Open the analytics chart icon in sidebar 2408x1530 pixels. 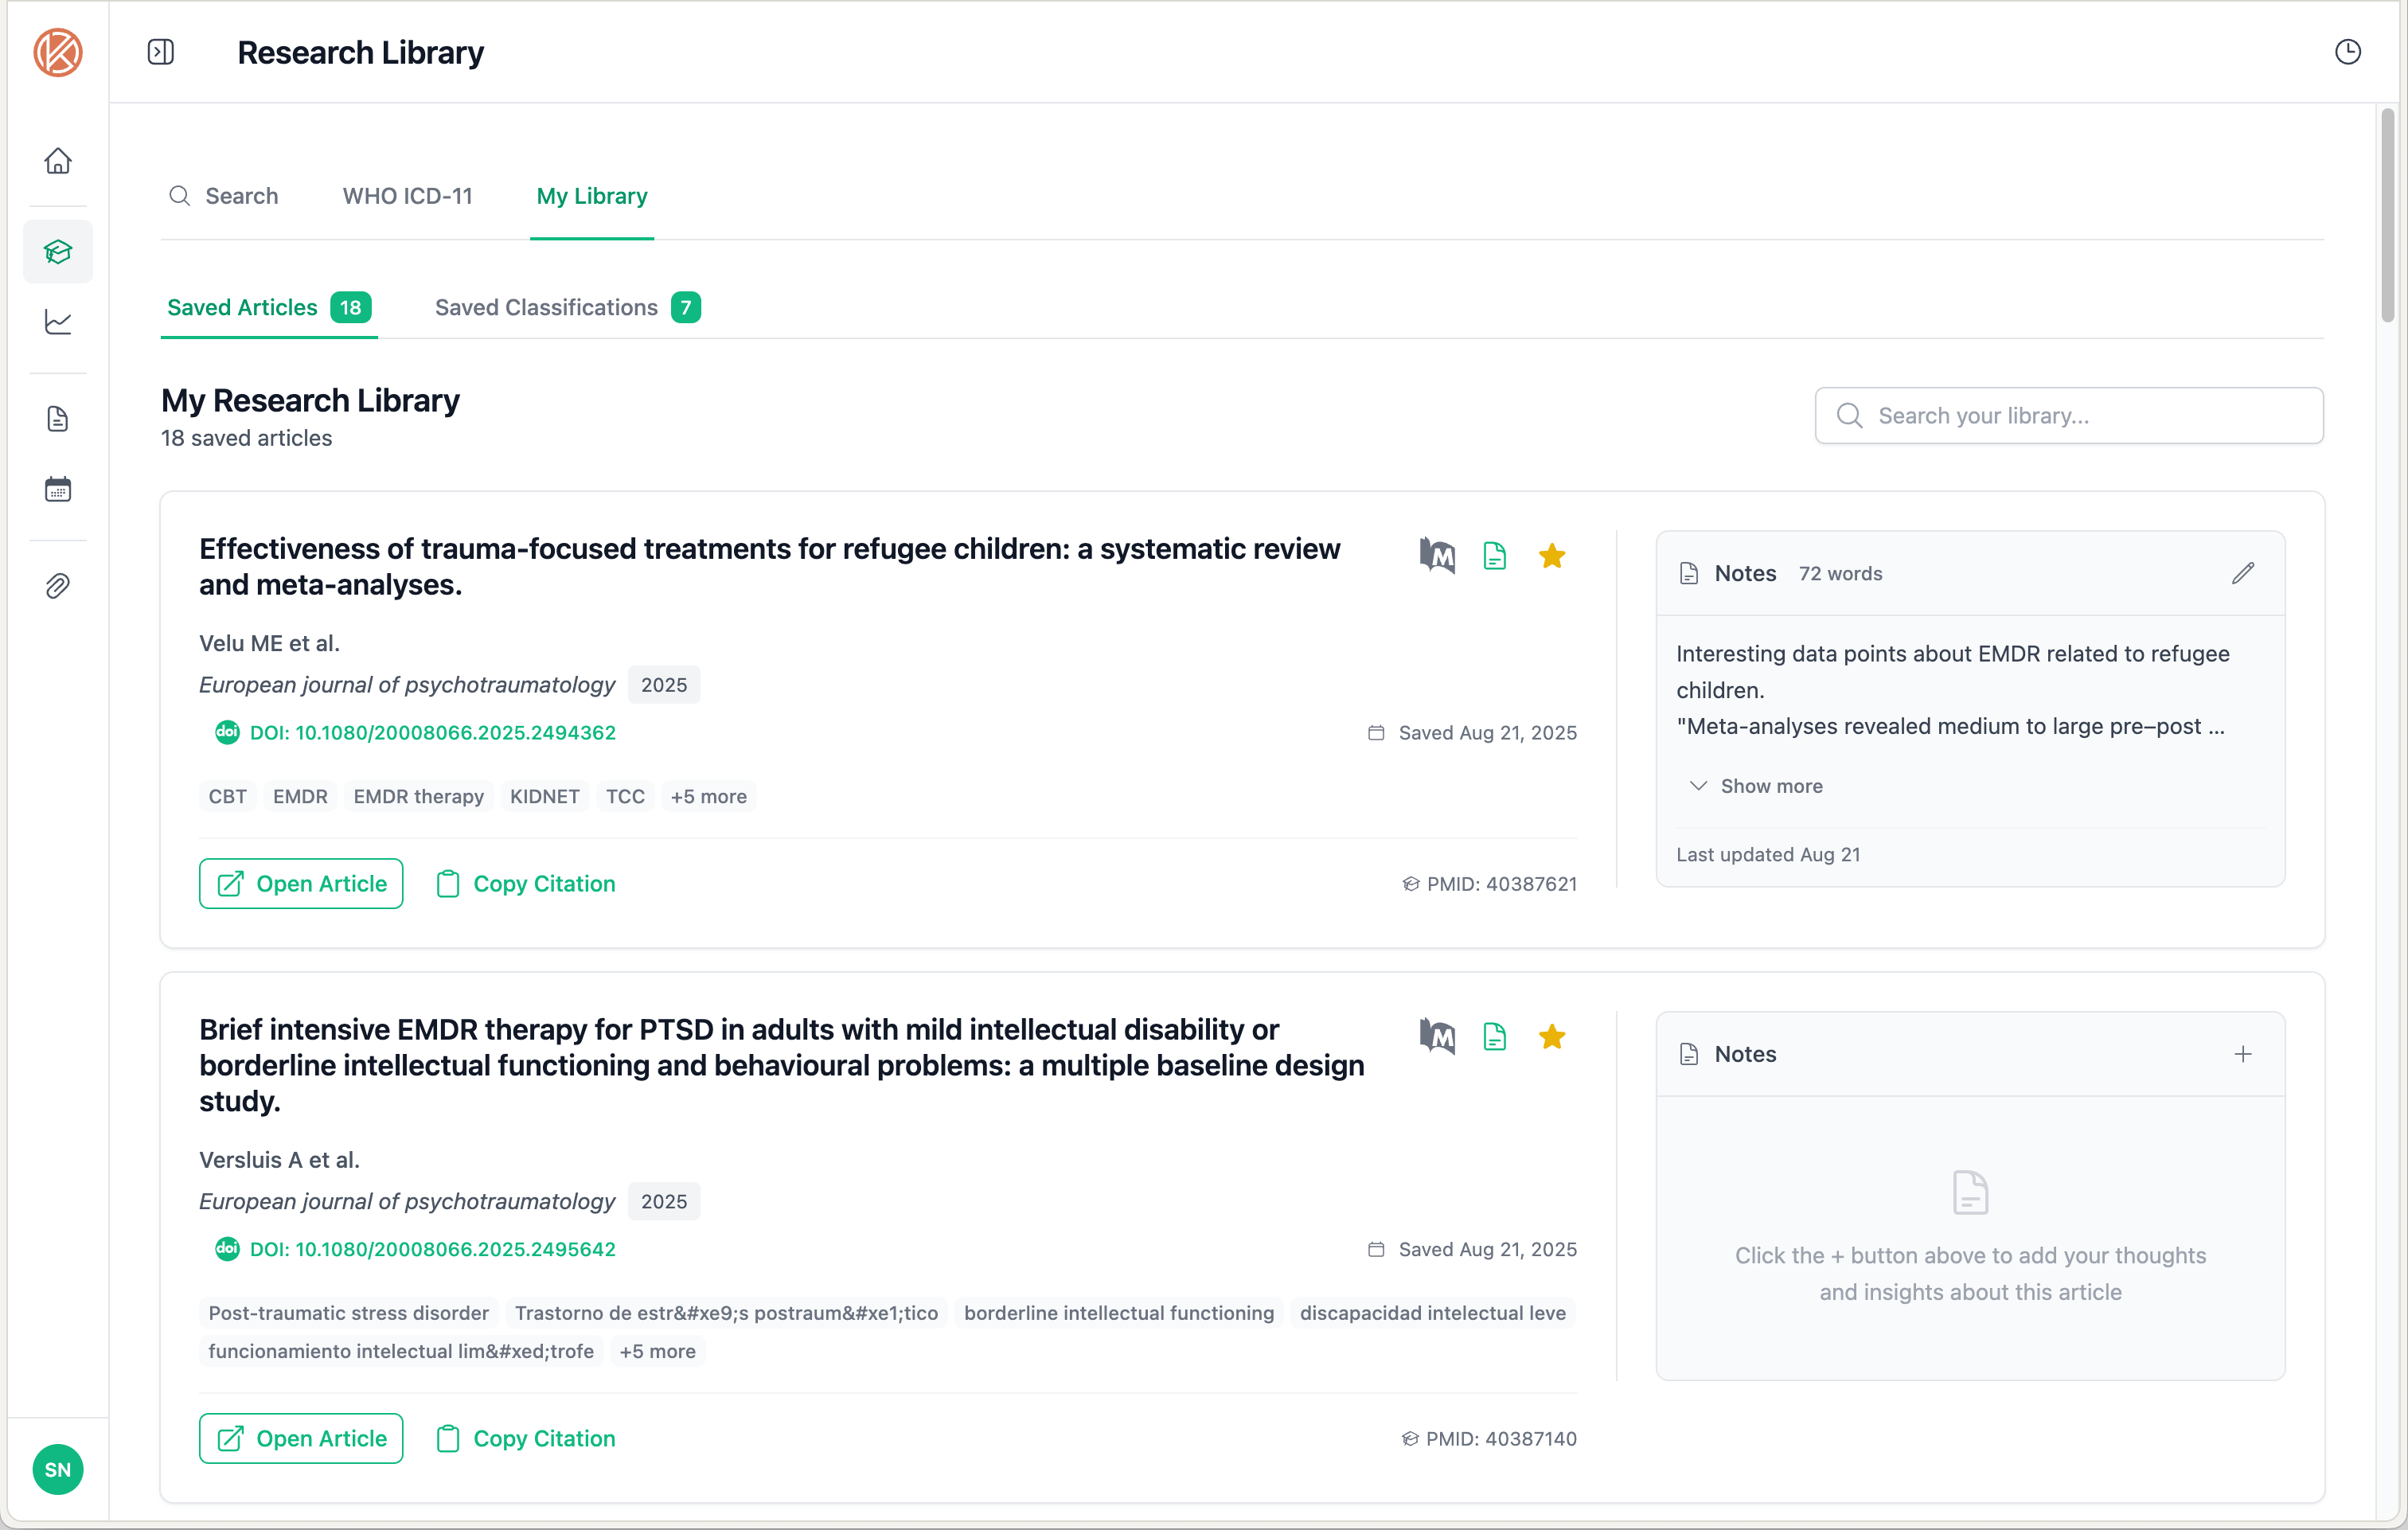[x=58, y=321]
